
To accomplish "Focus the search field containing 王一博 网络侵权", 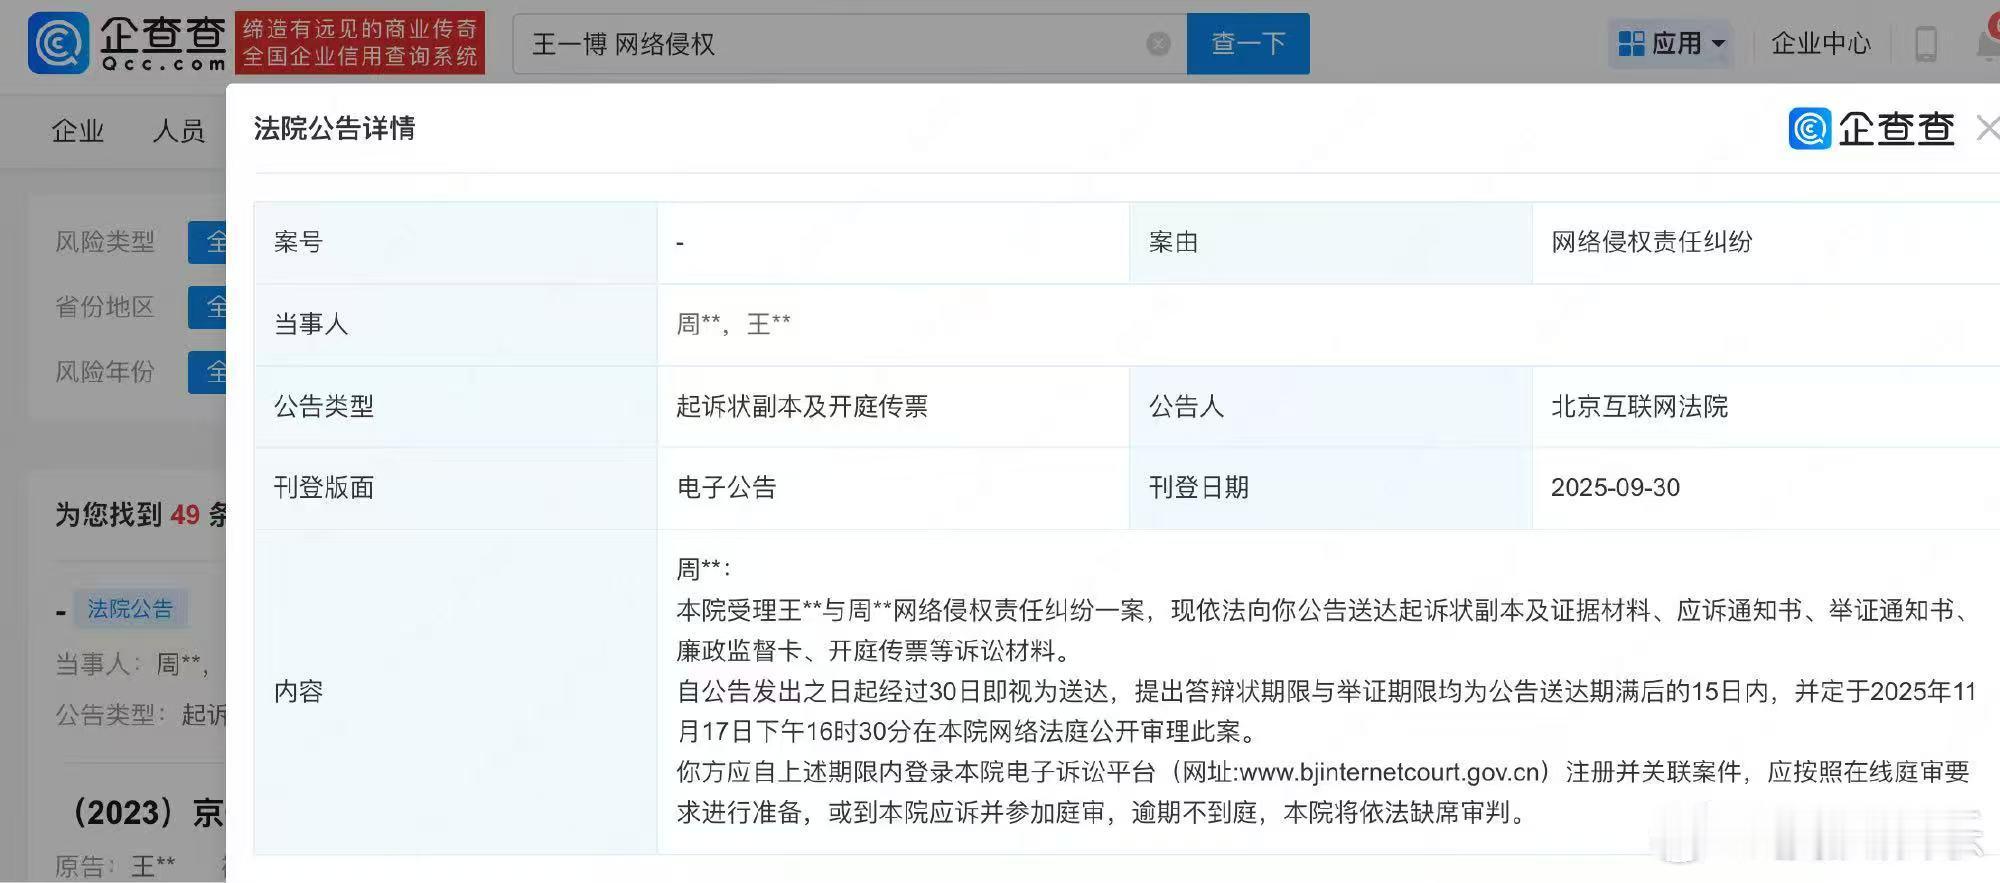I will (835, 44).
